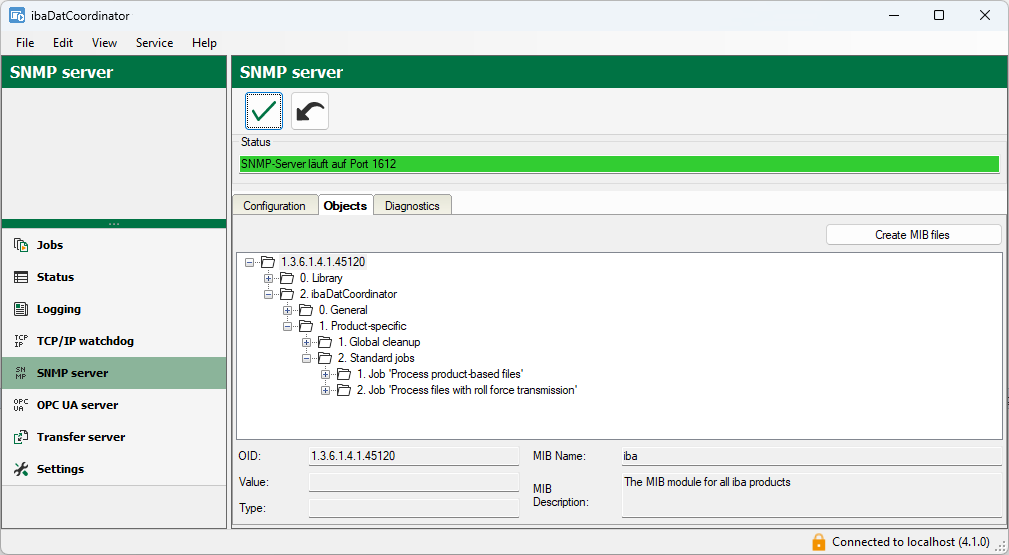The width and height of the screenshot is (1009, 555).
Task: Click the MIB Name field 'iba'
Action: (x=811, y=456)
